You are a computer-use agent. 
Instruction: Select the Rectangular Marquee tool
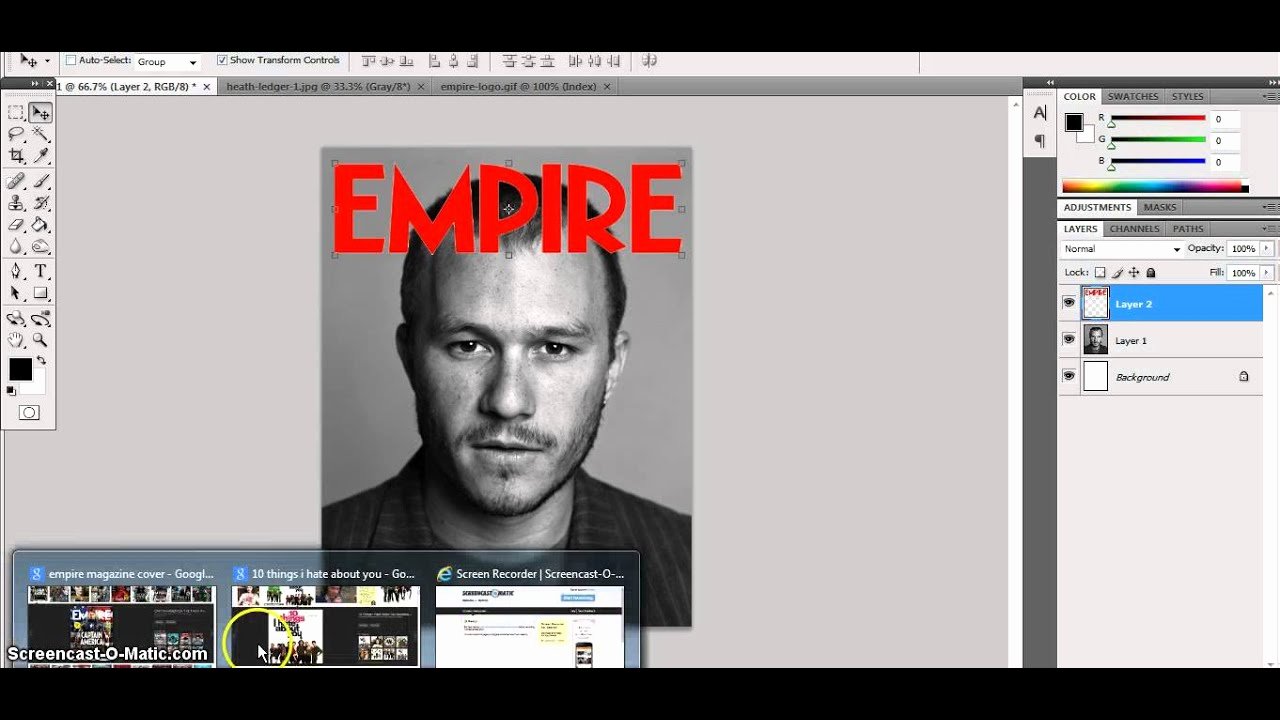point(16,113)
